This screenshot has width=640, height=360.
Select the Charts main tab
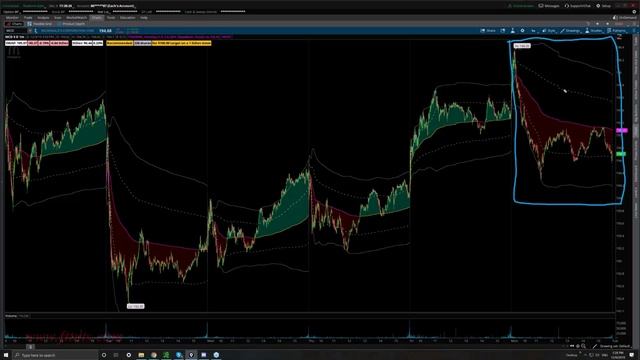(97, 18)
